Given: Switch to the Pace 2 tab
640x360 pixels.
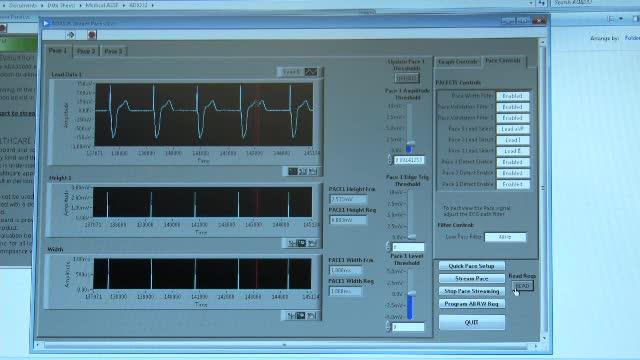Looking at the screenshot, I should [x=86, y=51].
